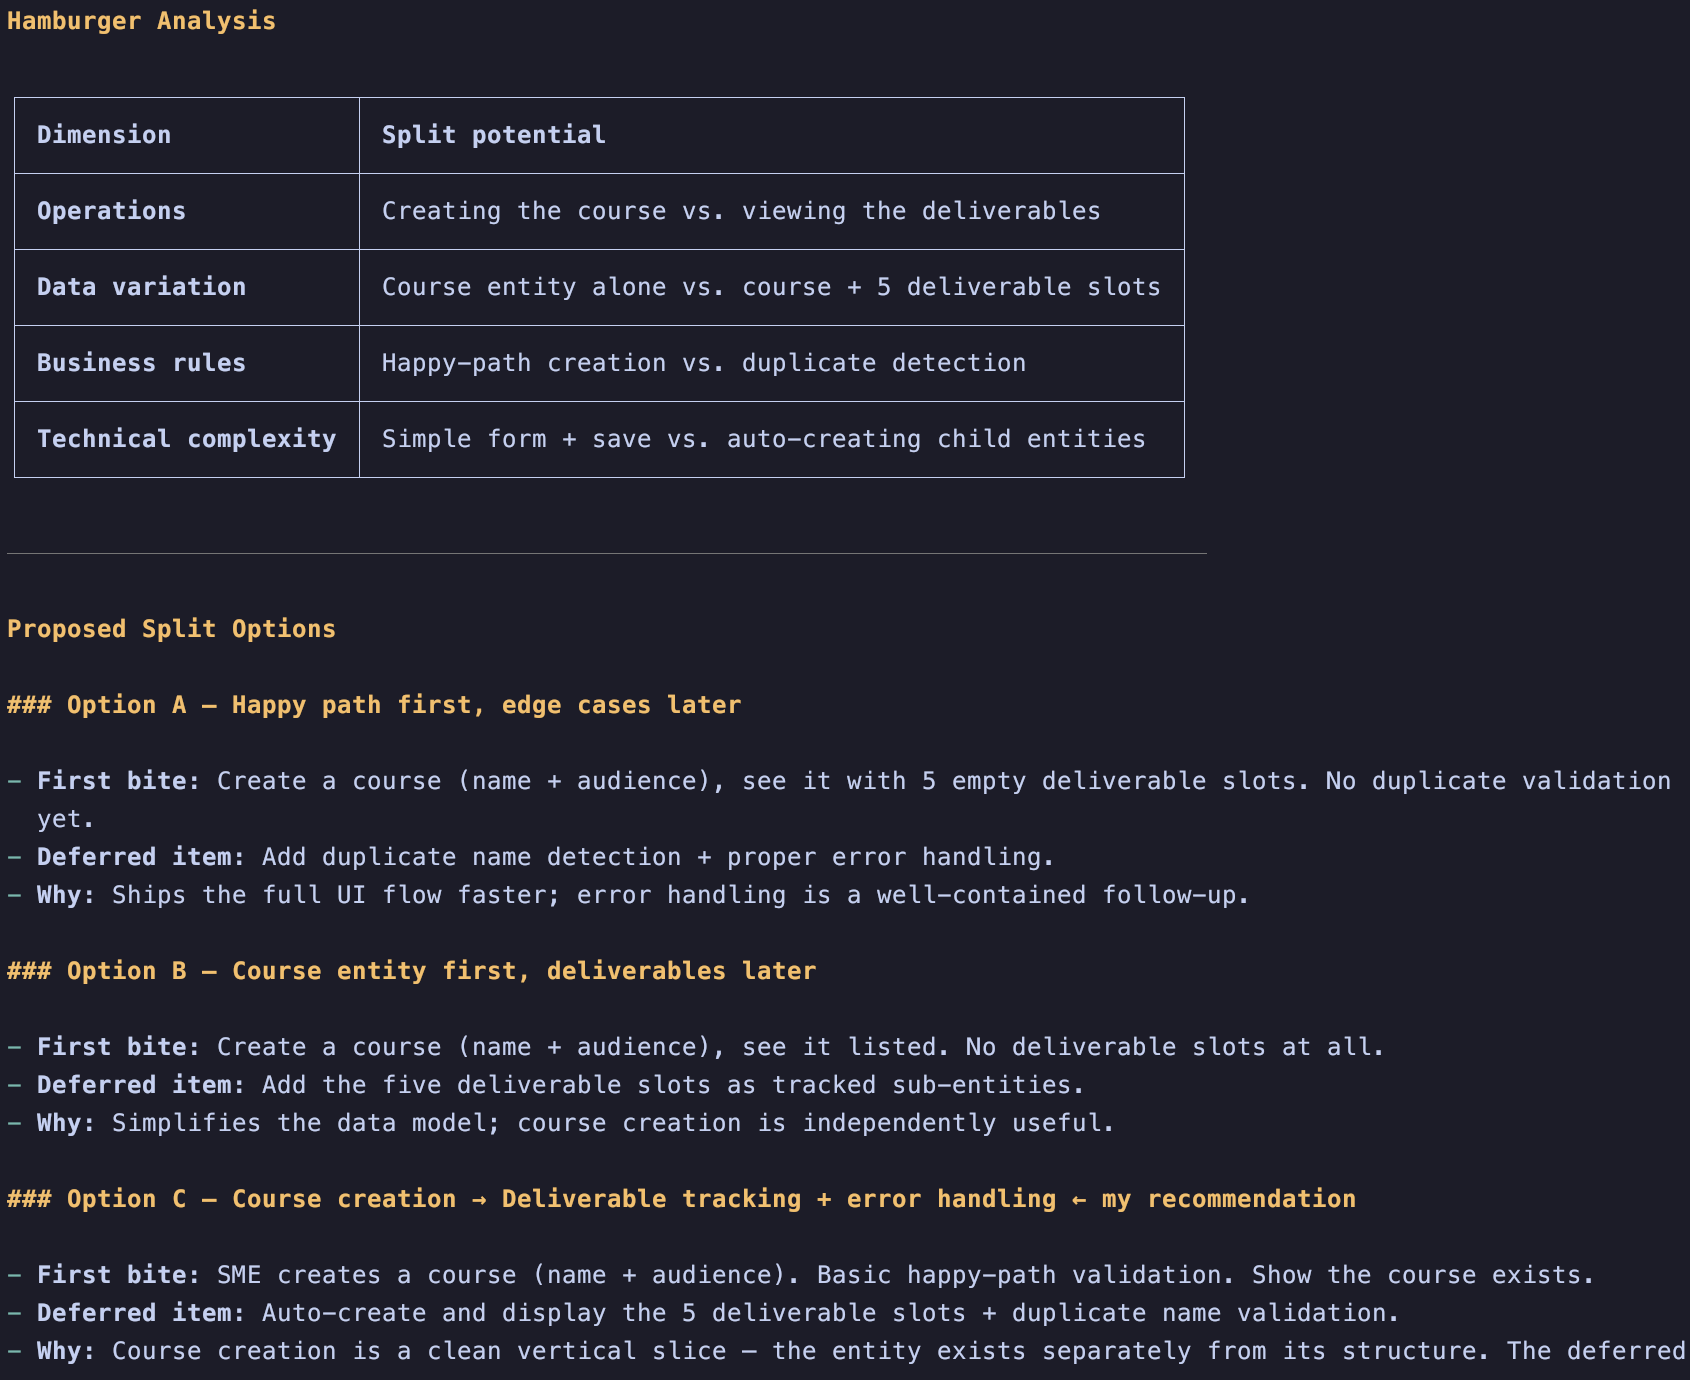Viewport: 1690px width, 1380px height.
Task: Click the Data variation row label
Action: [141, 287]
